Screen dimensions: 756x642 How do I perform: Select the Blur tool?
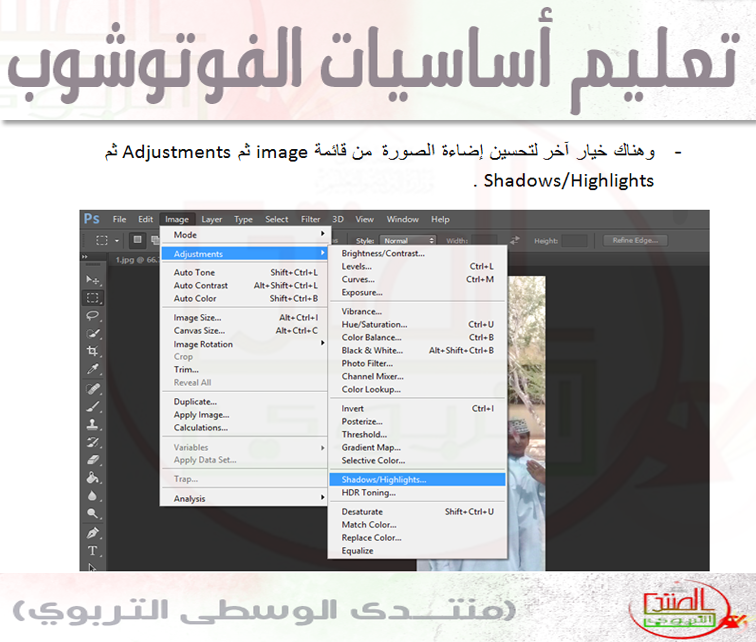tap(93, 495)
